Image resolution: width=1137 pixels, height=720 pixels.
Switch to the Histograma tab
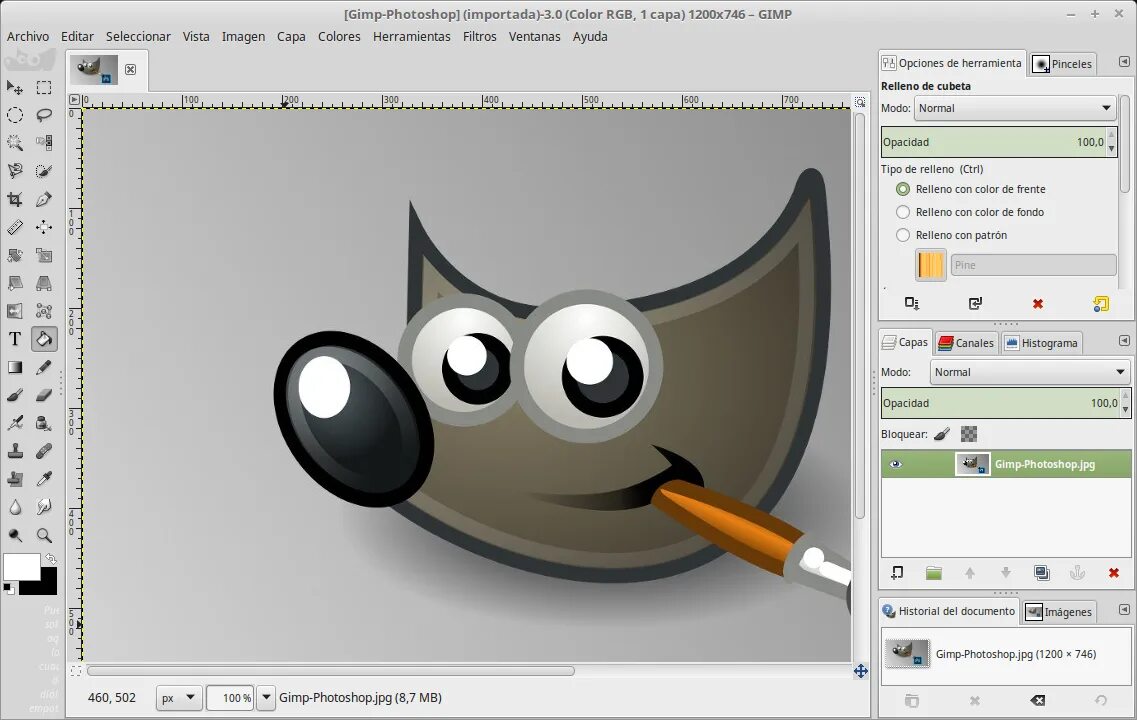point(1042,343)
